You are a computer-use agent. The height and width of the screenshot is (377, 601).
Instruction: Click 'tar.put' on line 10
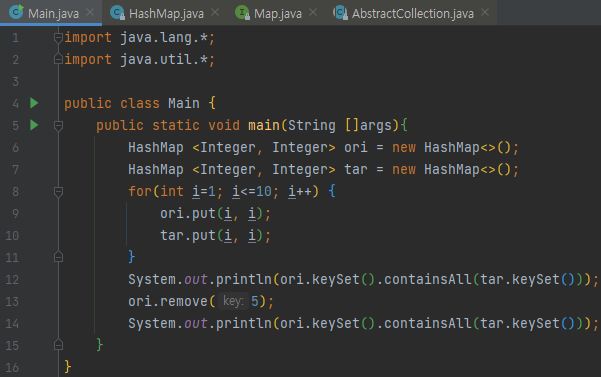tap(188, 235)
